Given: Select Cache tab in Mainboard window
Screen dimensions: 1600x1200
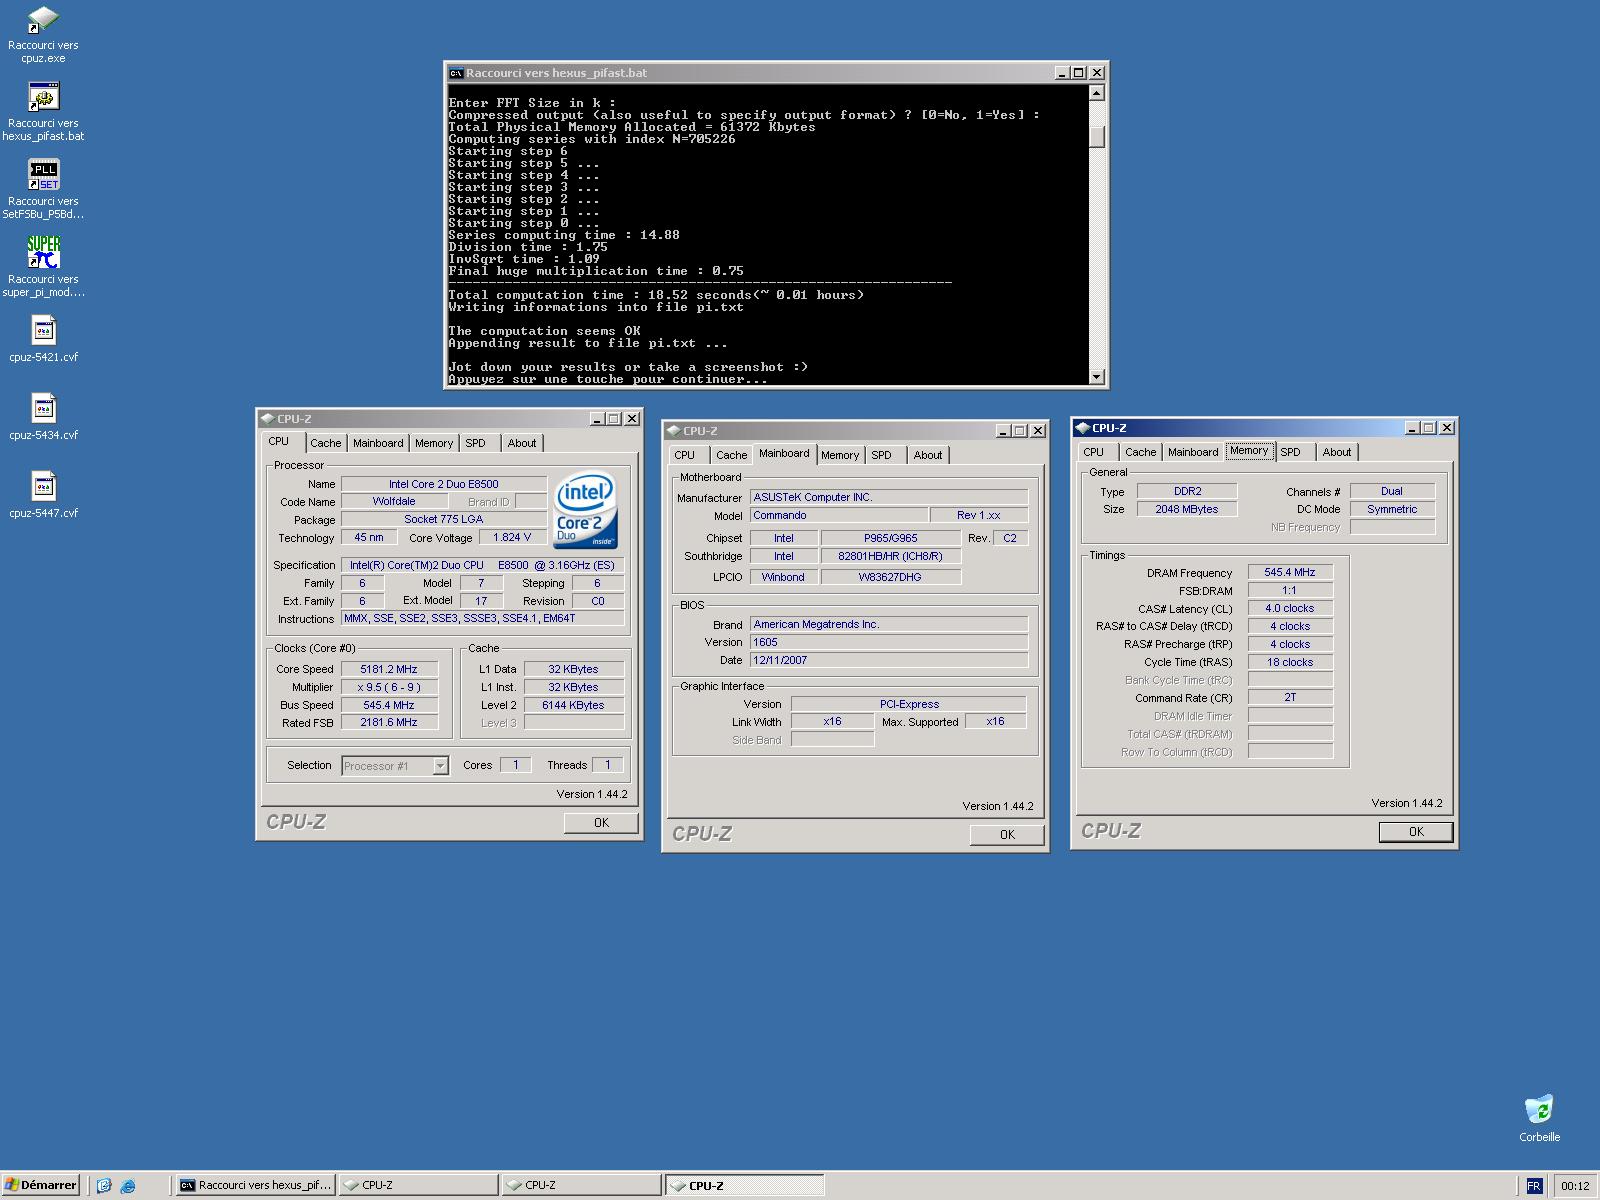Looking at the screenshot, I should click(731, 455).
